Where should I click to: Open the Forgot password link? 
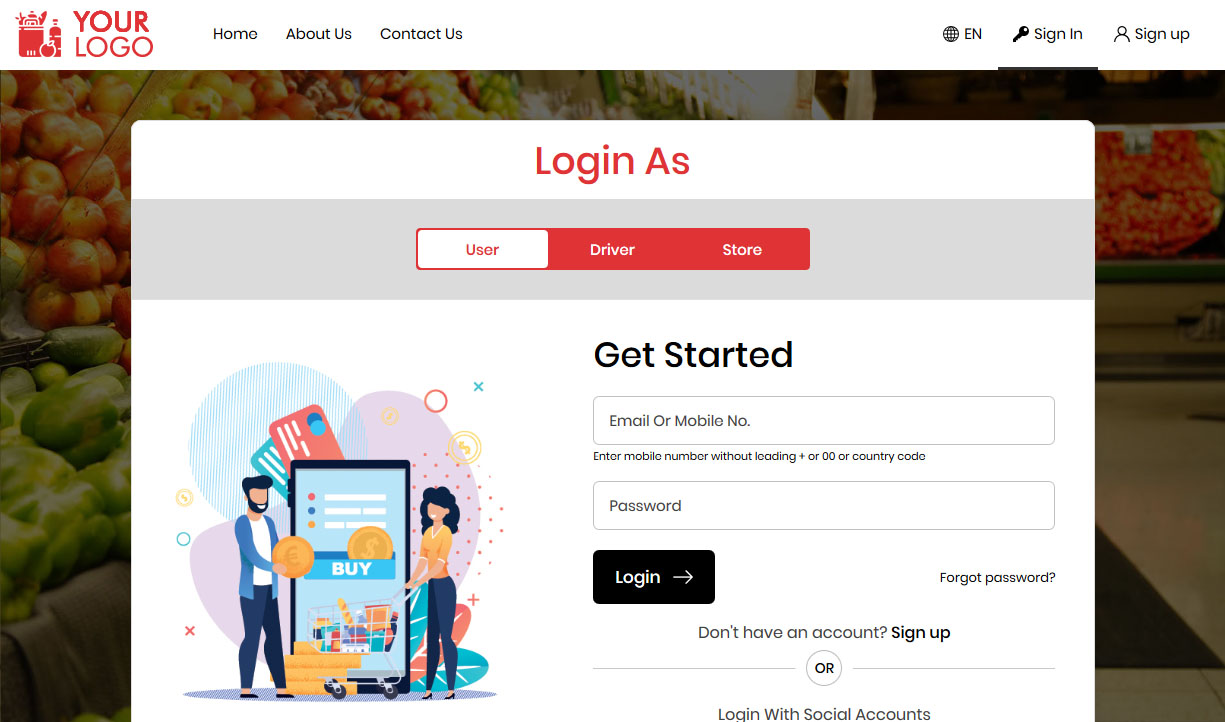click(x=997, y=578)
